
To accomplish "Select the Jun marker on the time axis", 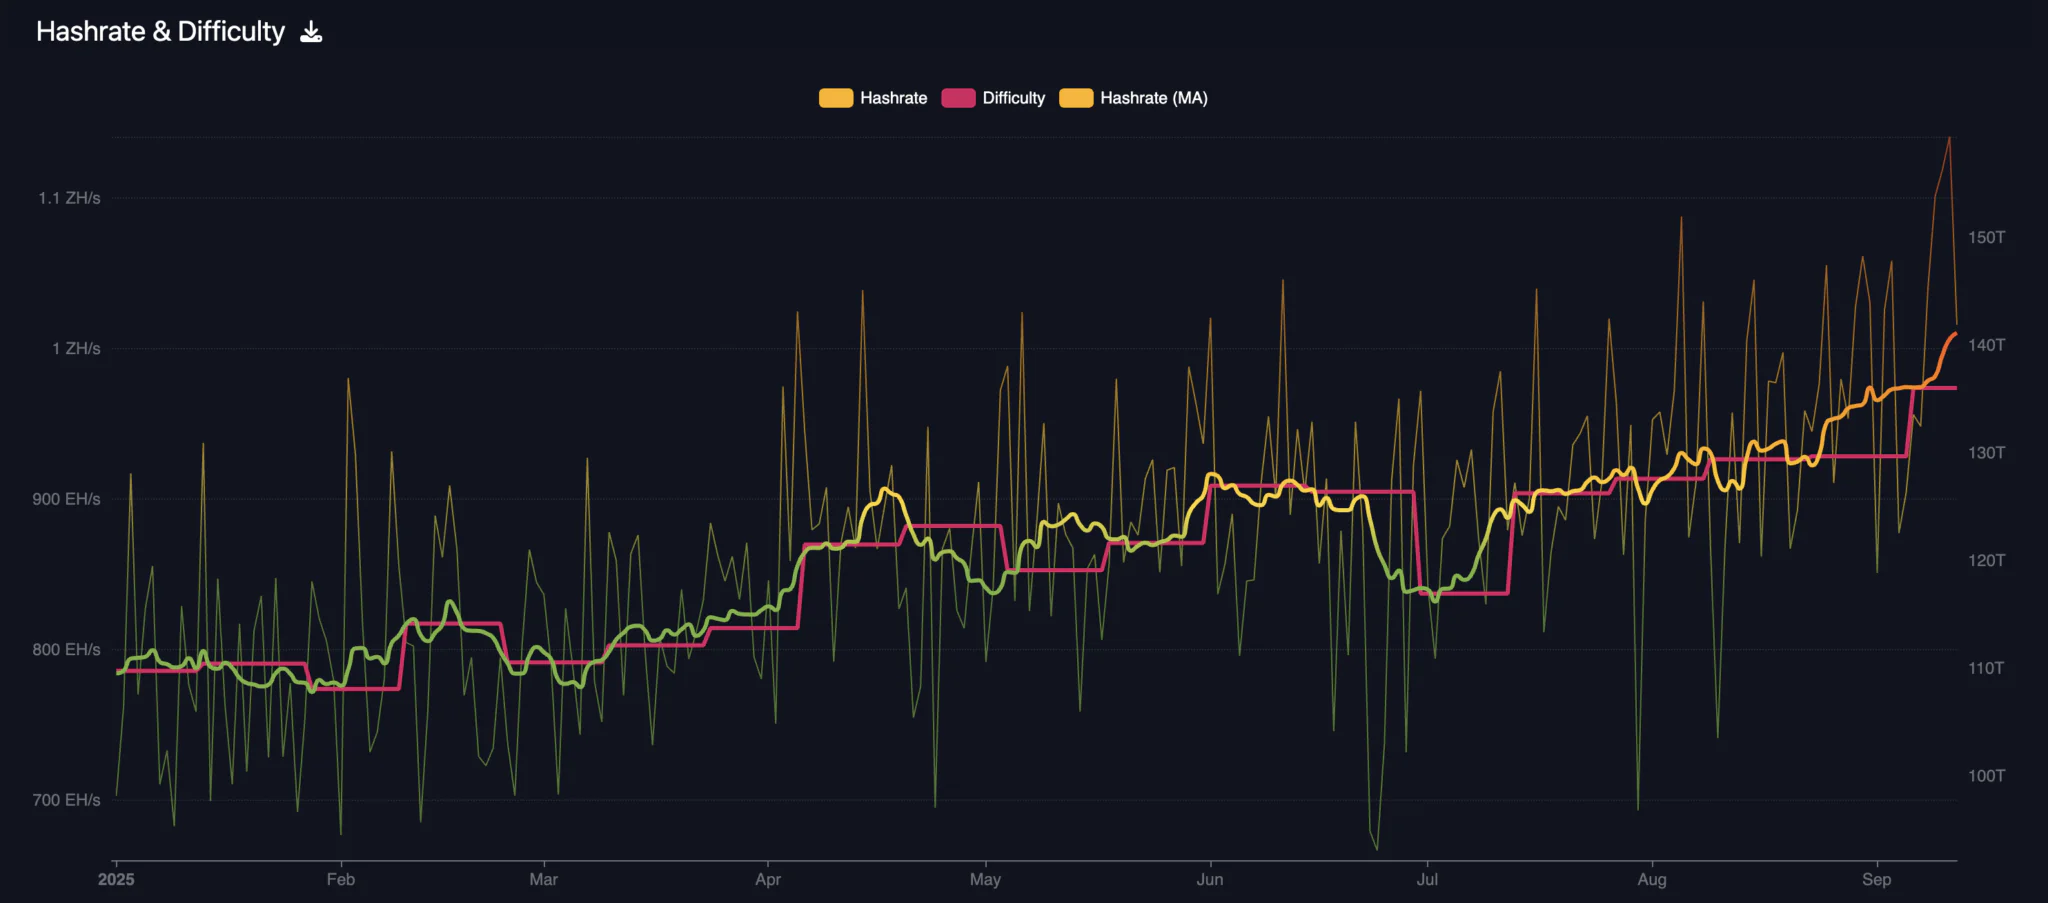I will click(x=1210, y=879).
